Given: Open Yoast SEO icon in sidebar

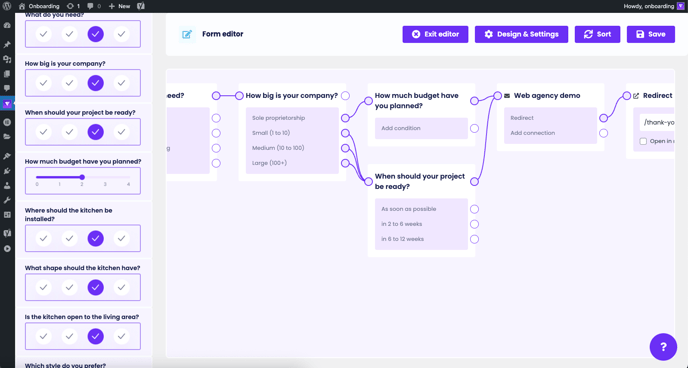Looking at the screenshot, I should tap(7, 233).
